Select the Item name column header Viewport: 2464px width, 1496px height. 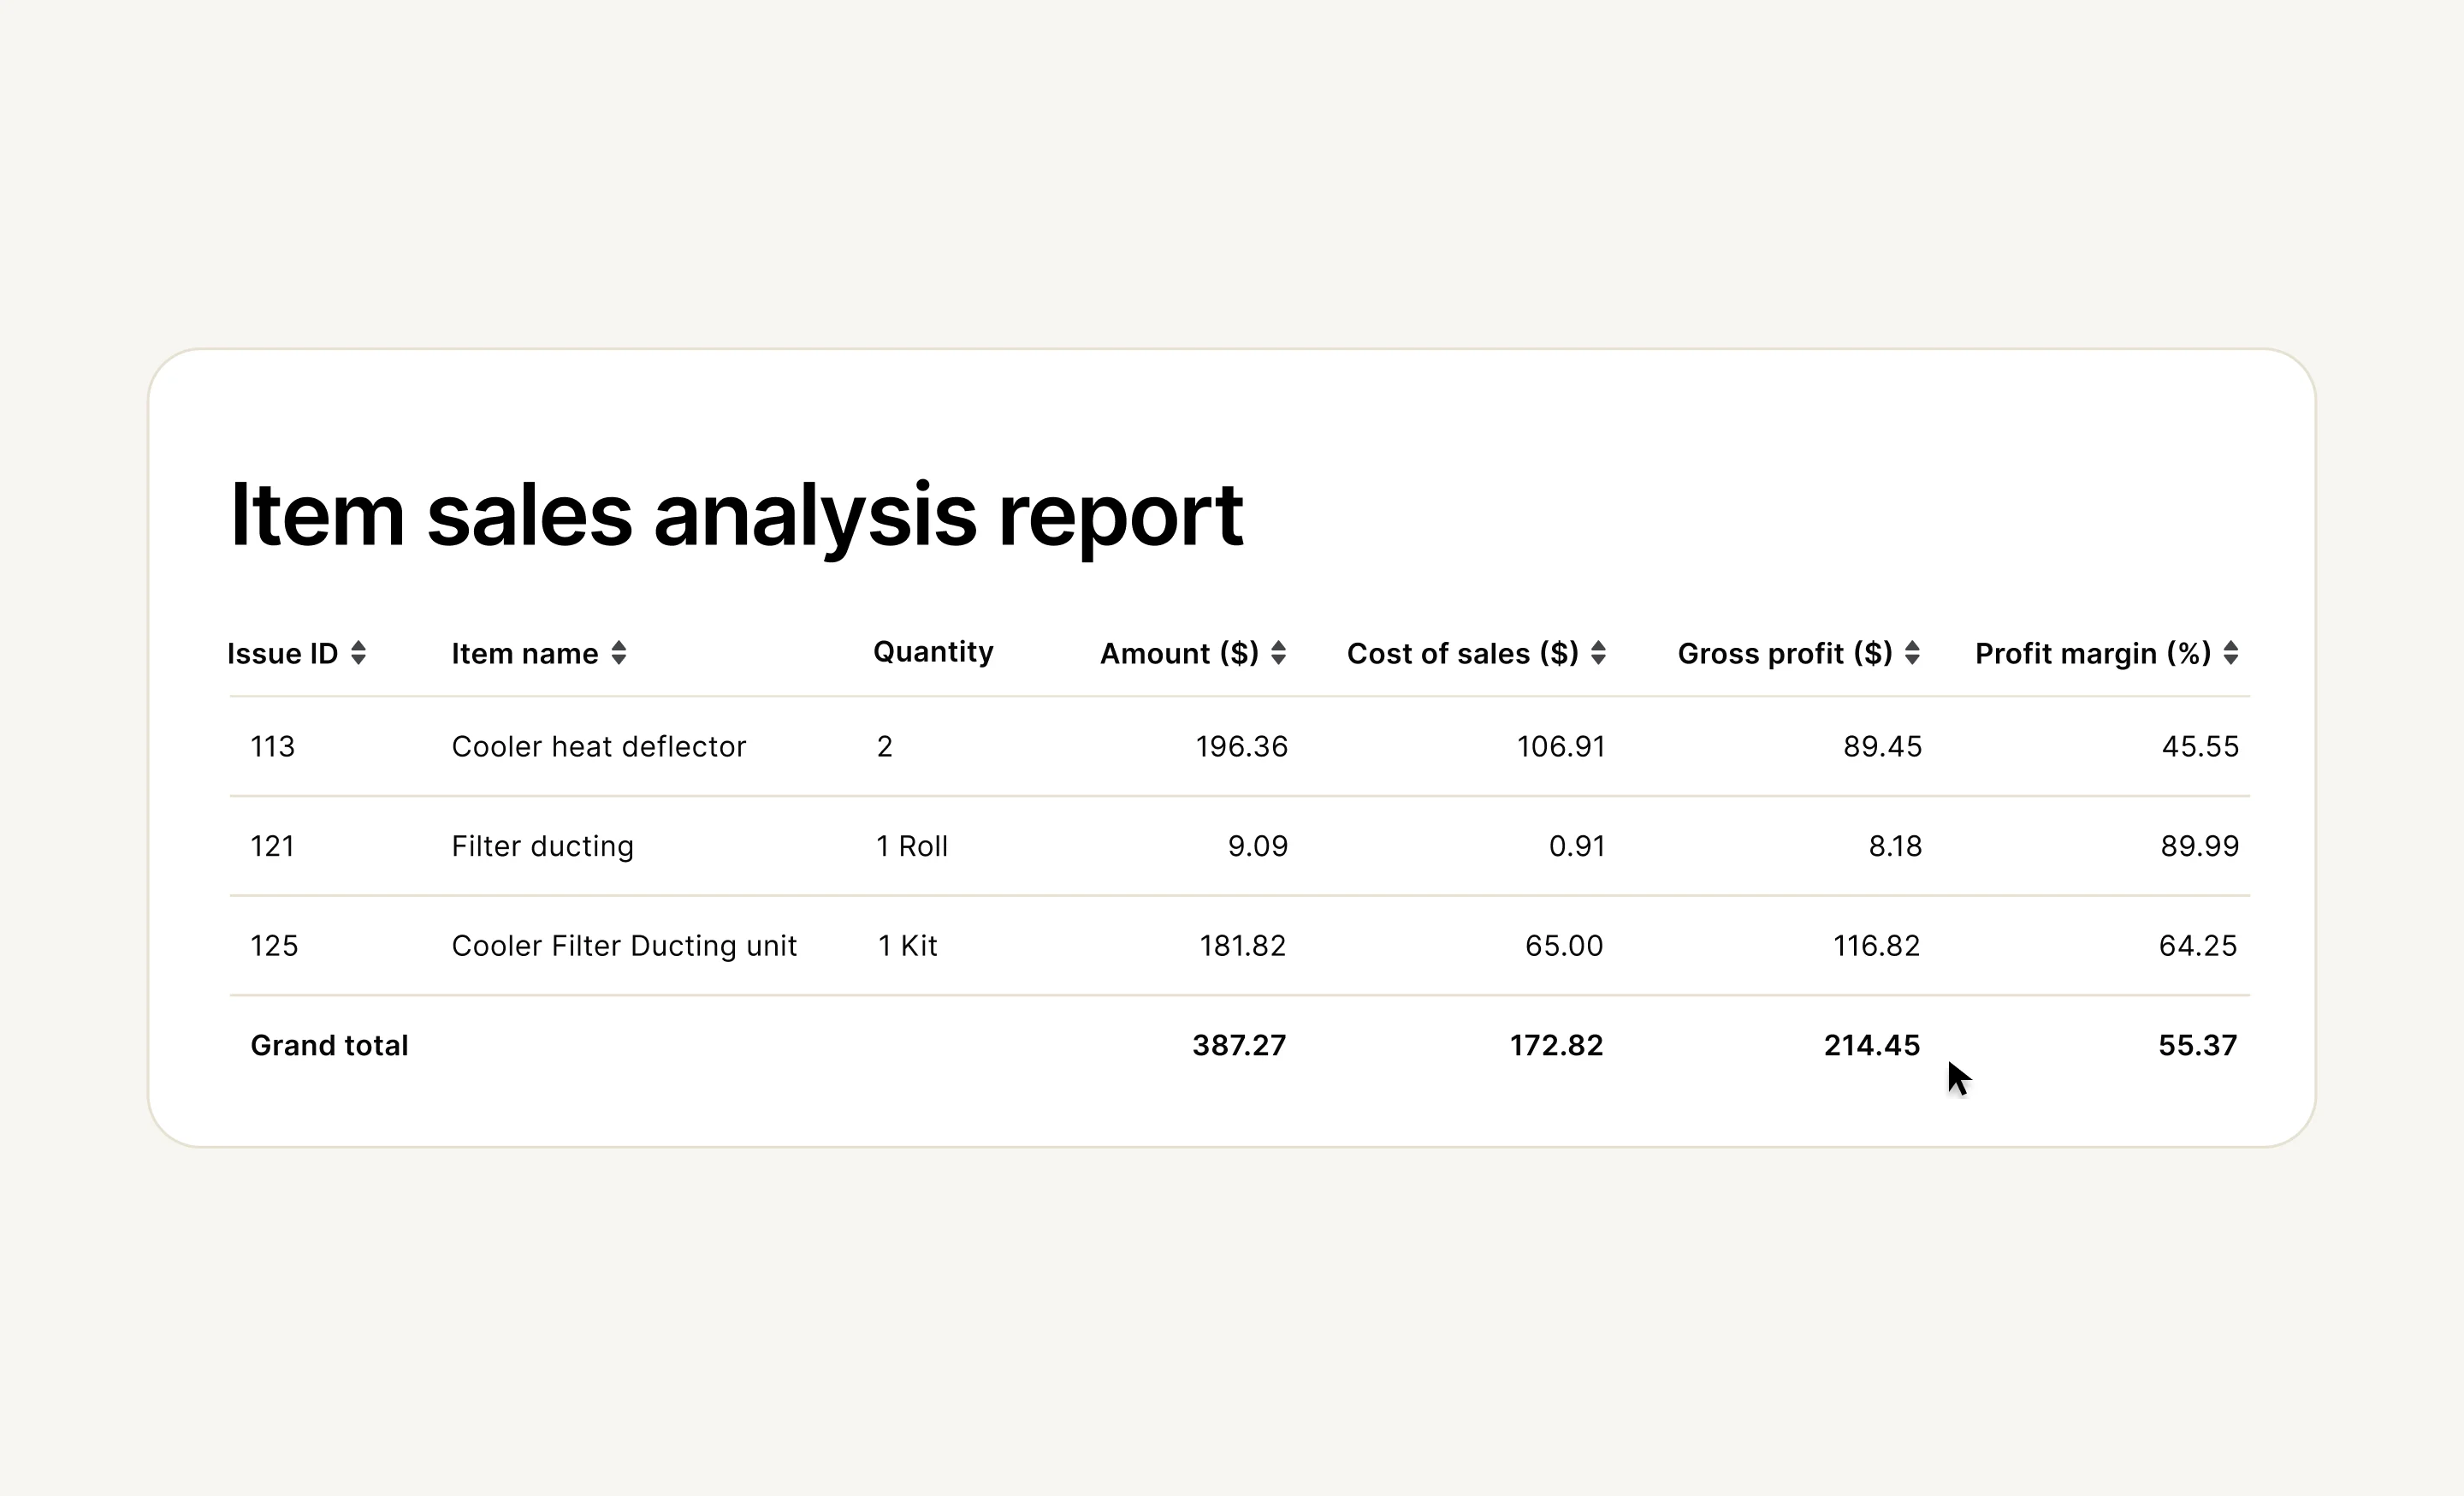[523, 653]
